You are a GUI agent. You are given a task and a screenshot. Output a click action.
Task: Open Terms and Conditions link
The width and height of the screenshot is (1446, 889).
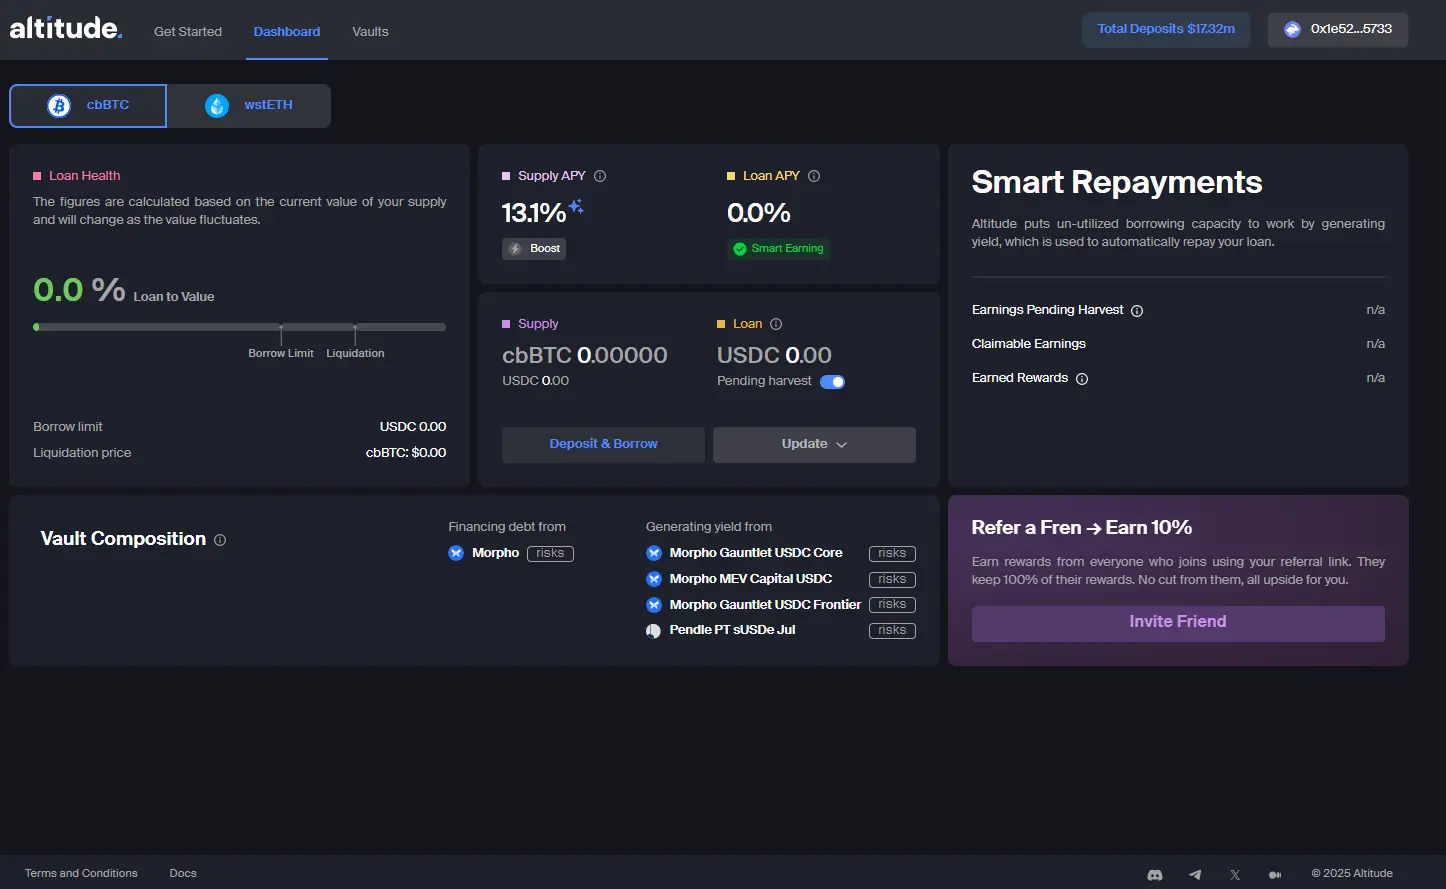tap(81, 874)
